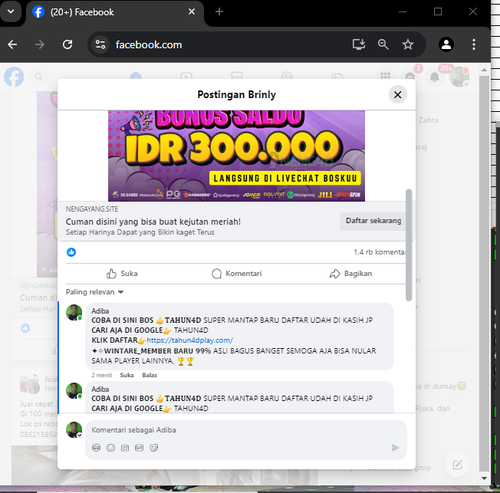This screenshot has height=493, width=500.
Task: Like the 2 menit comment via Suka
Action: point(127,375)
